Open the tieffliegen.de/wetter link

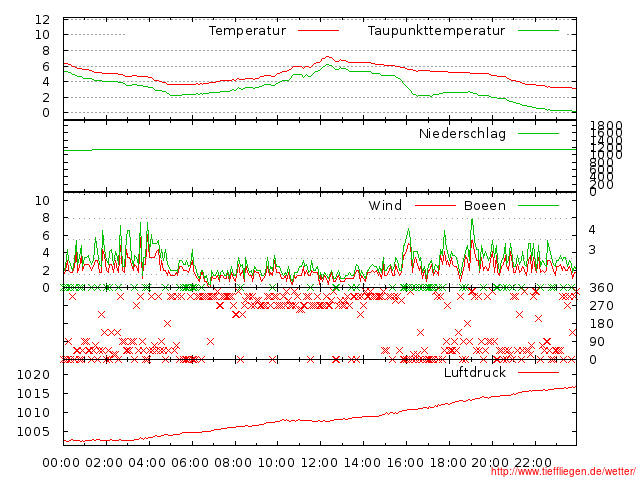point(563,472)
